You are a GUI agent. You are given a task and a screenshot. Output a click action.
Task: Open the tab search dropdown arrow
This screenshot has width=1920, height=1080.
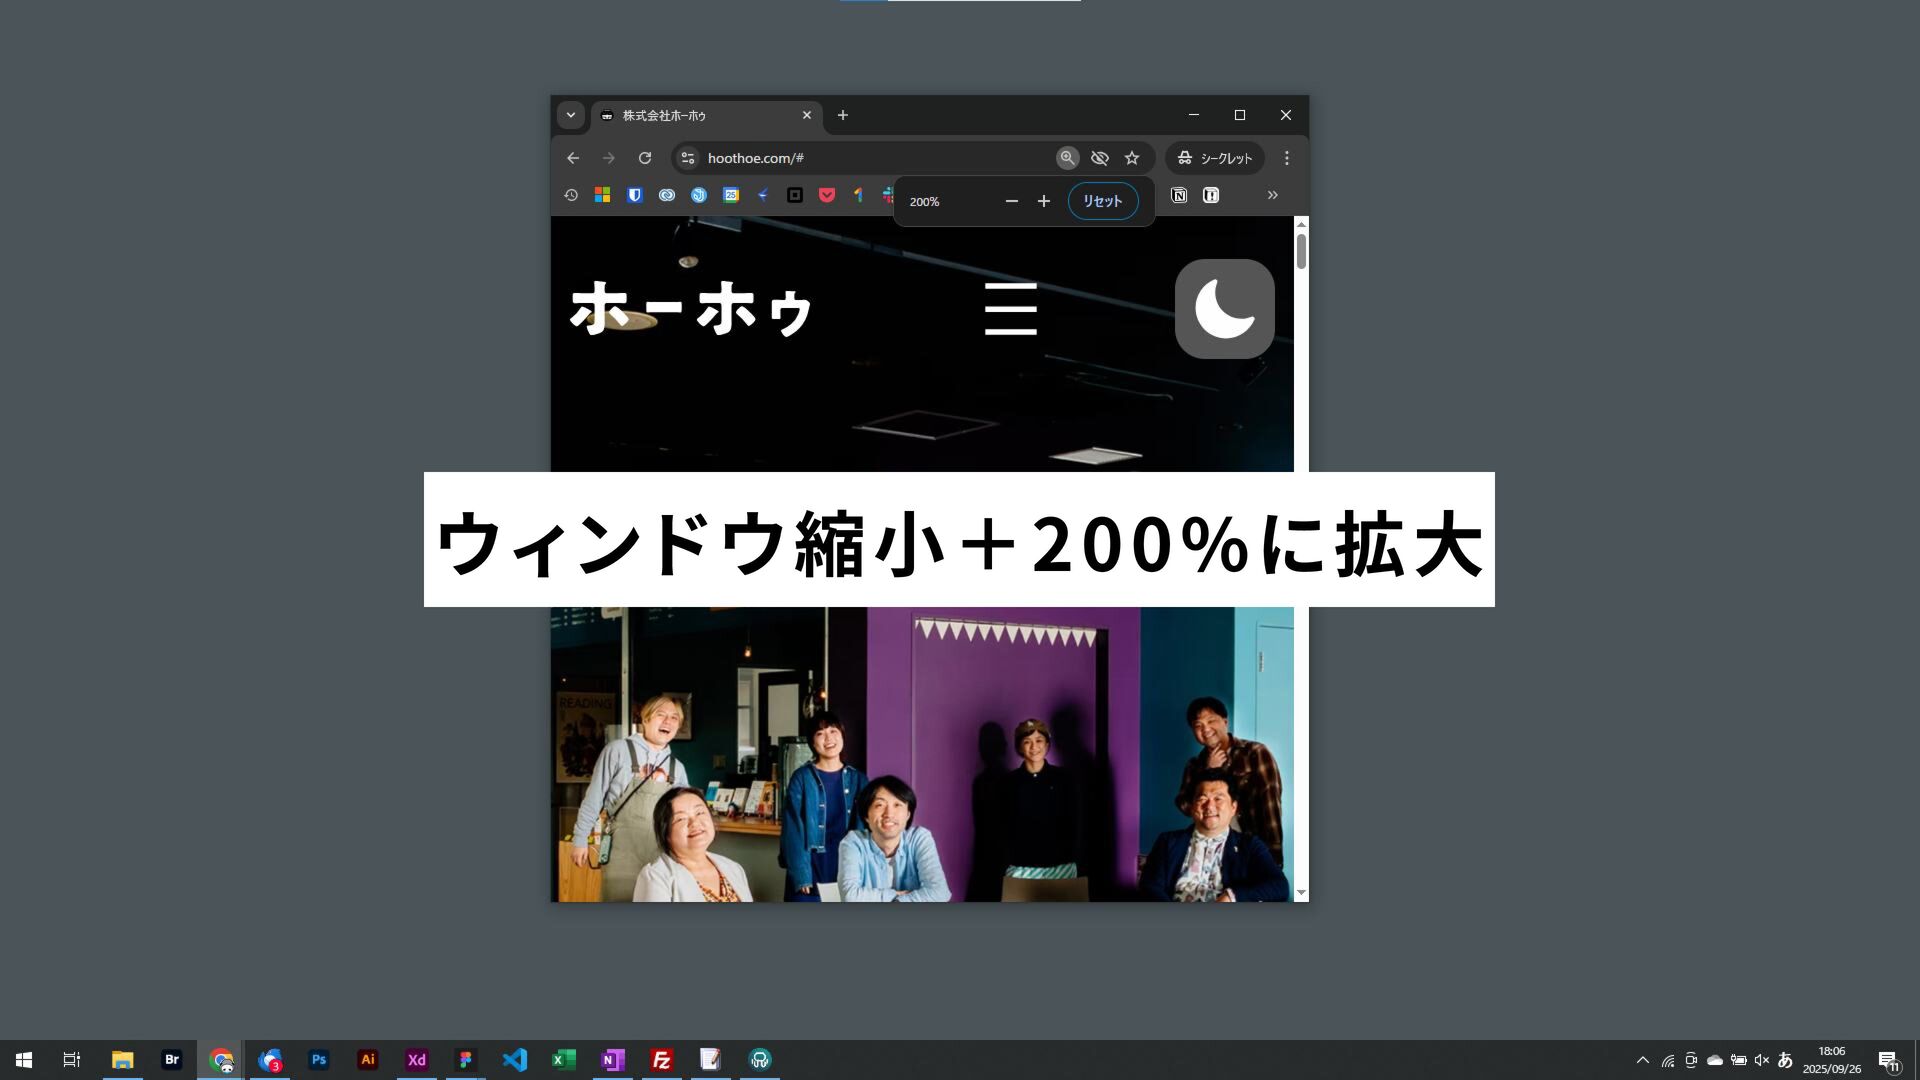(570, 115)
